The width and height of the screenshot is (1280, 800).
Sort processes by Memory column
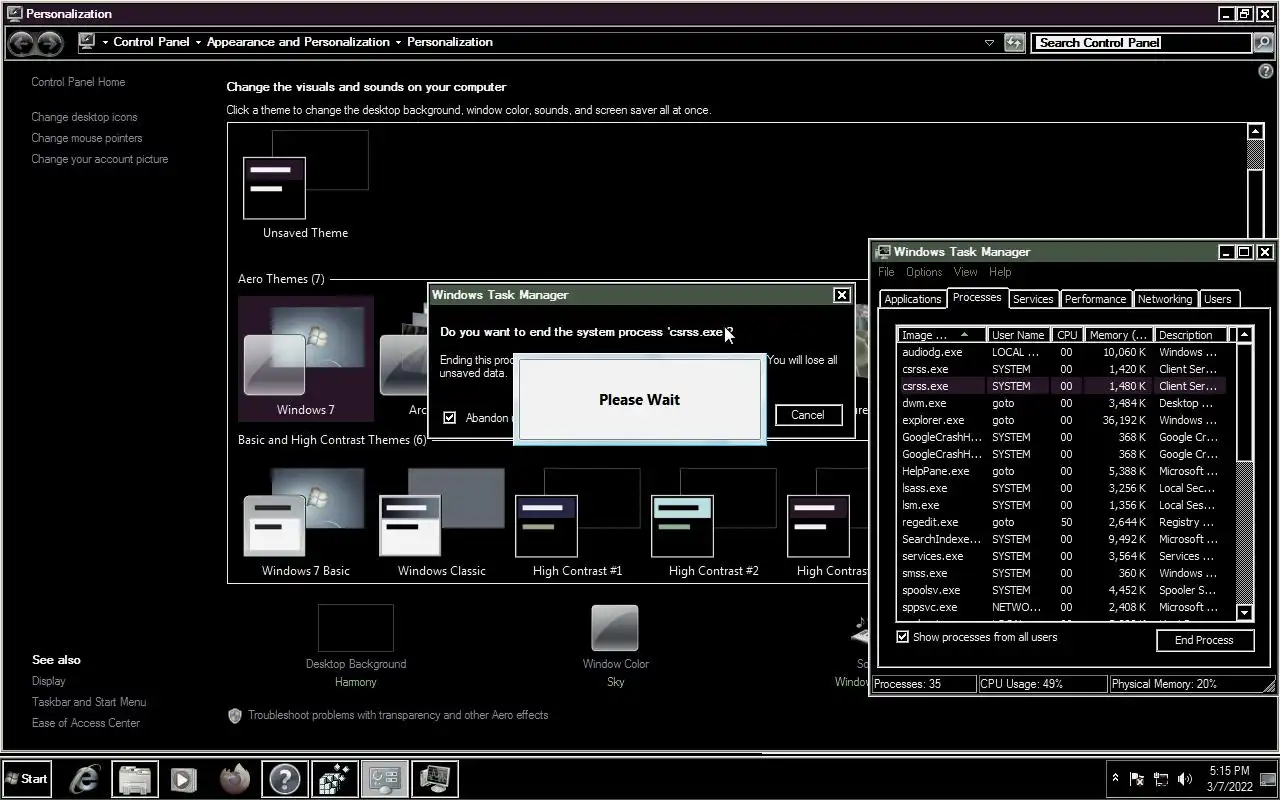[x=1119, y=335]
